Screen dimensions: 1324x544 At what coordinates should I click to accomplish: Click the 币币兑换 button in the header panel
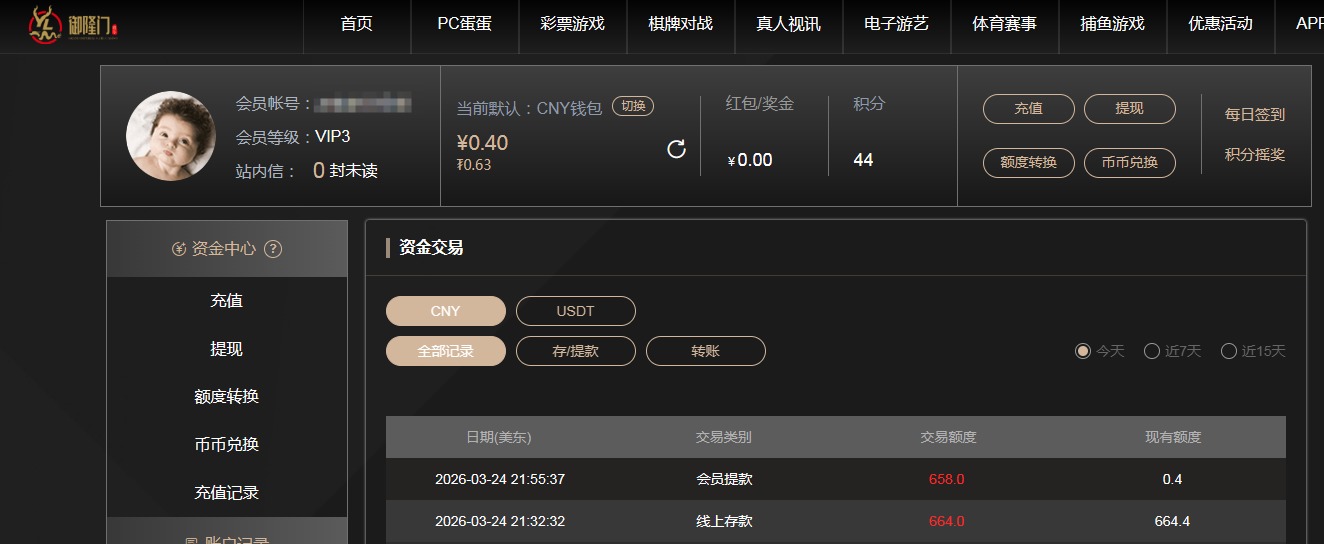pyautogui.click(x=1130, y=162)
